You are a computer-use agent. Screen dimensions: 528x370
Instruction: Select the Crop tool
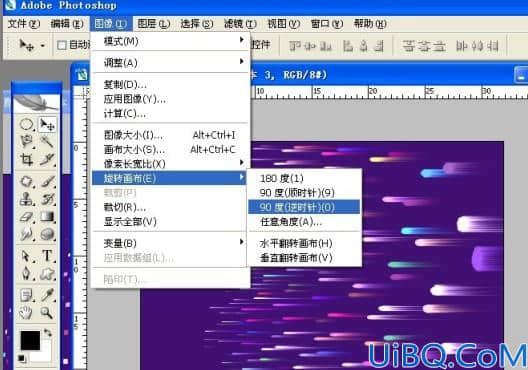coord(26,159)
